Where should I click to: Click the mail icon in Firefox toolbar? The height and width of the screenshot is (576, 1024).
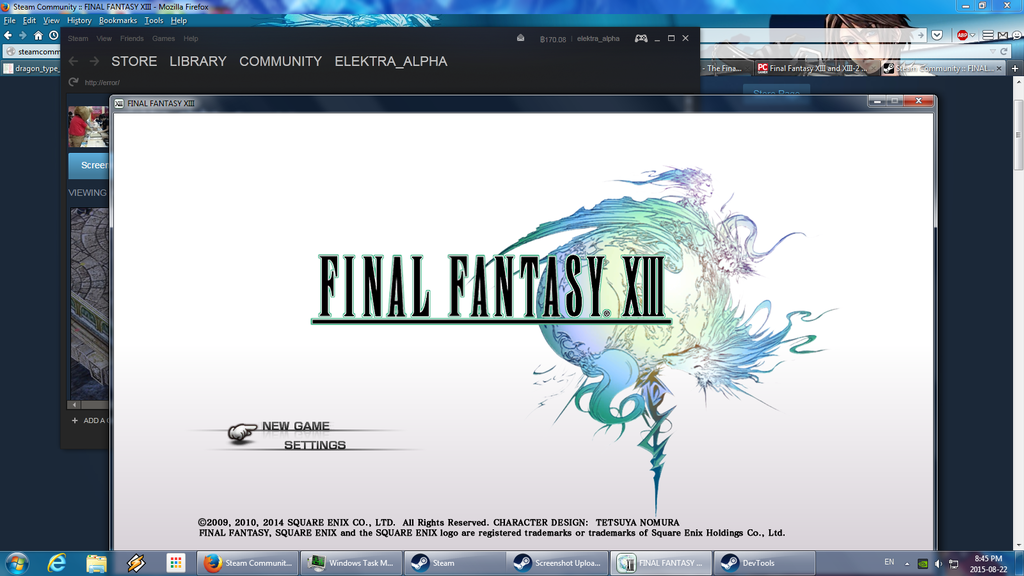click(x=1002, y=35)
